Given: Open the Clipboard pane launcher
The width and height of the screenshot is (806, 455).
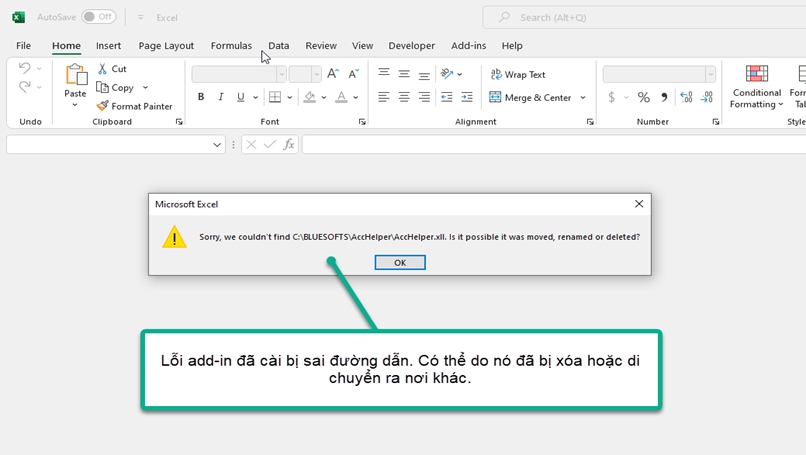Looking at the screenshot, I should click(x=179, y=122).
